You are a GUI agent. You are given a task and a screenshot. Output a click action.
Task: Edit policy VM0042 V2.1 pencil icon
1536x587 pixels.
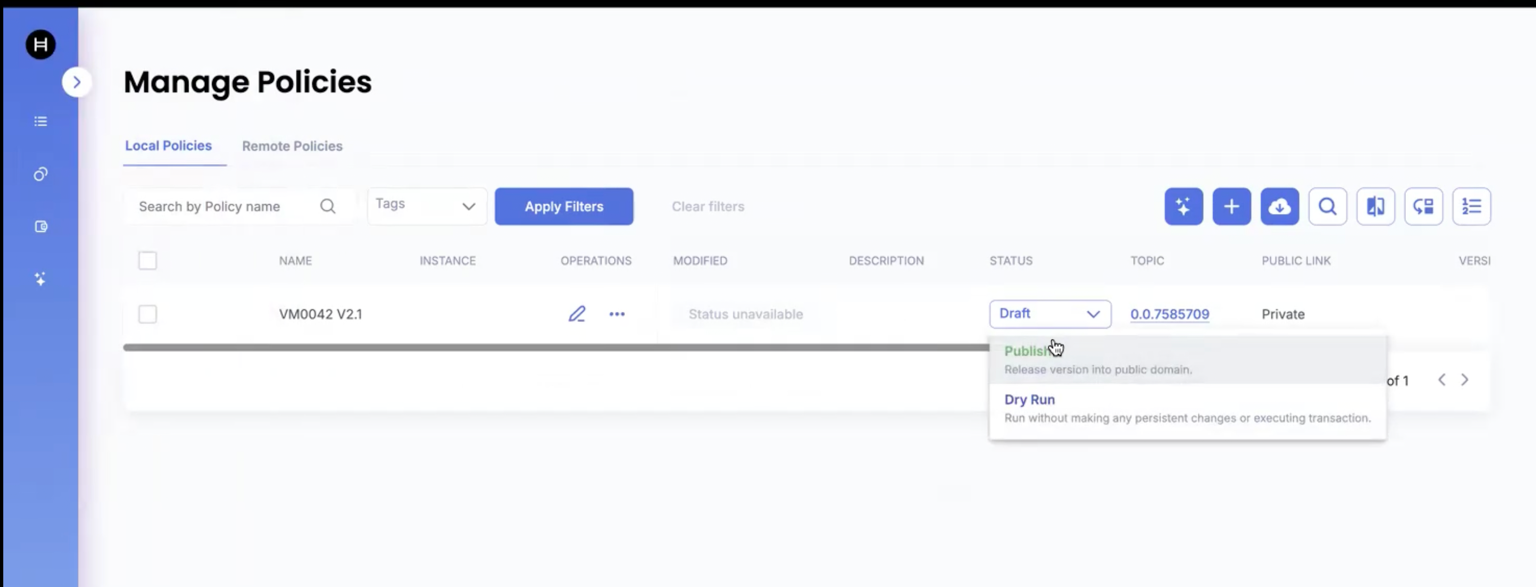click(x=577, y=314)
